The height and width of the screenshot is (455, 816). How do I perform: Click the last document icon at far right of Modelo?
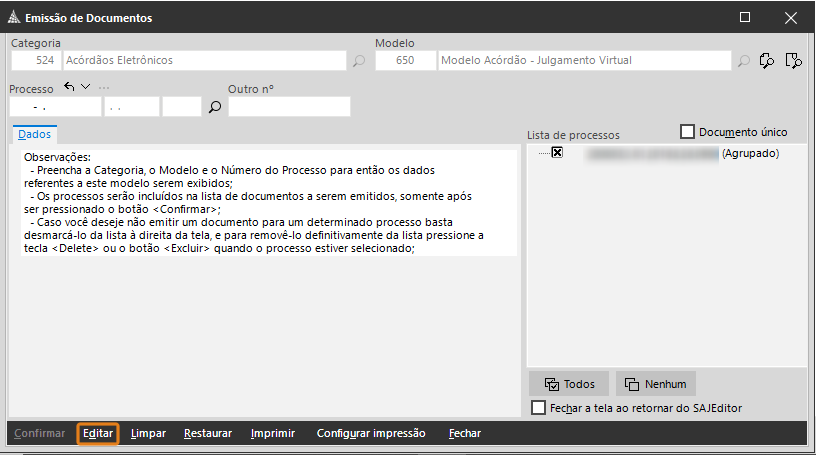coord(794,61)
